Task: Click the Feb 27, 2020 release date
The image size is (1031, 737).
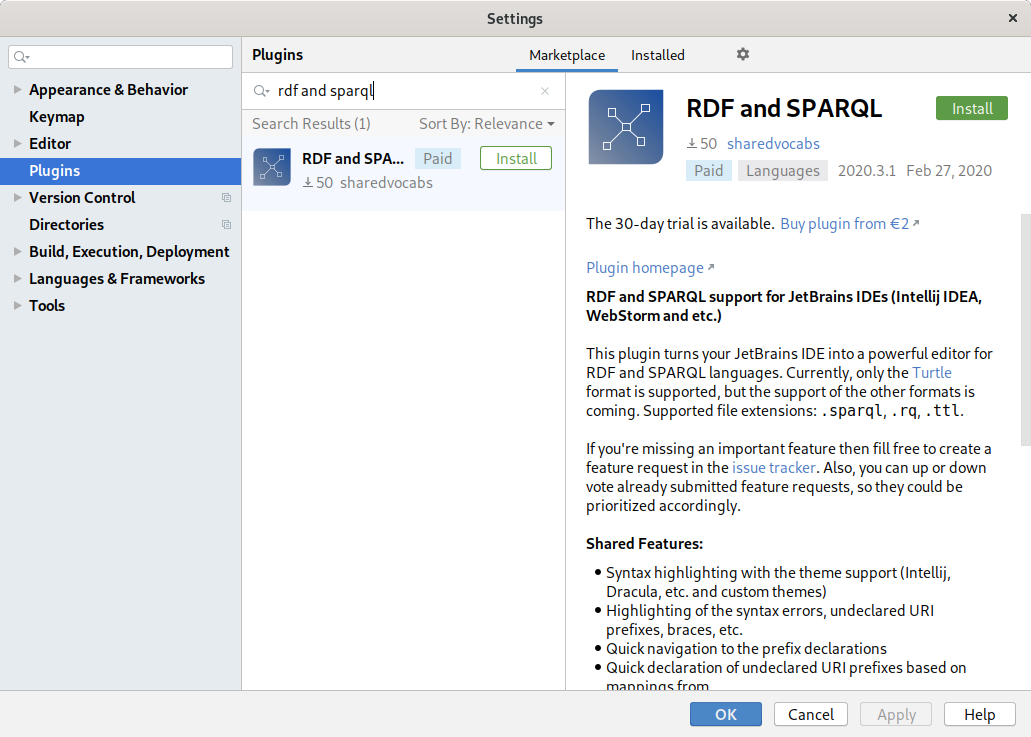Action: 949,171
